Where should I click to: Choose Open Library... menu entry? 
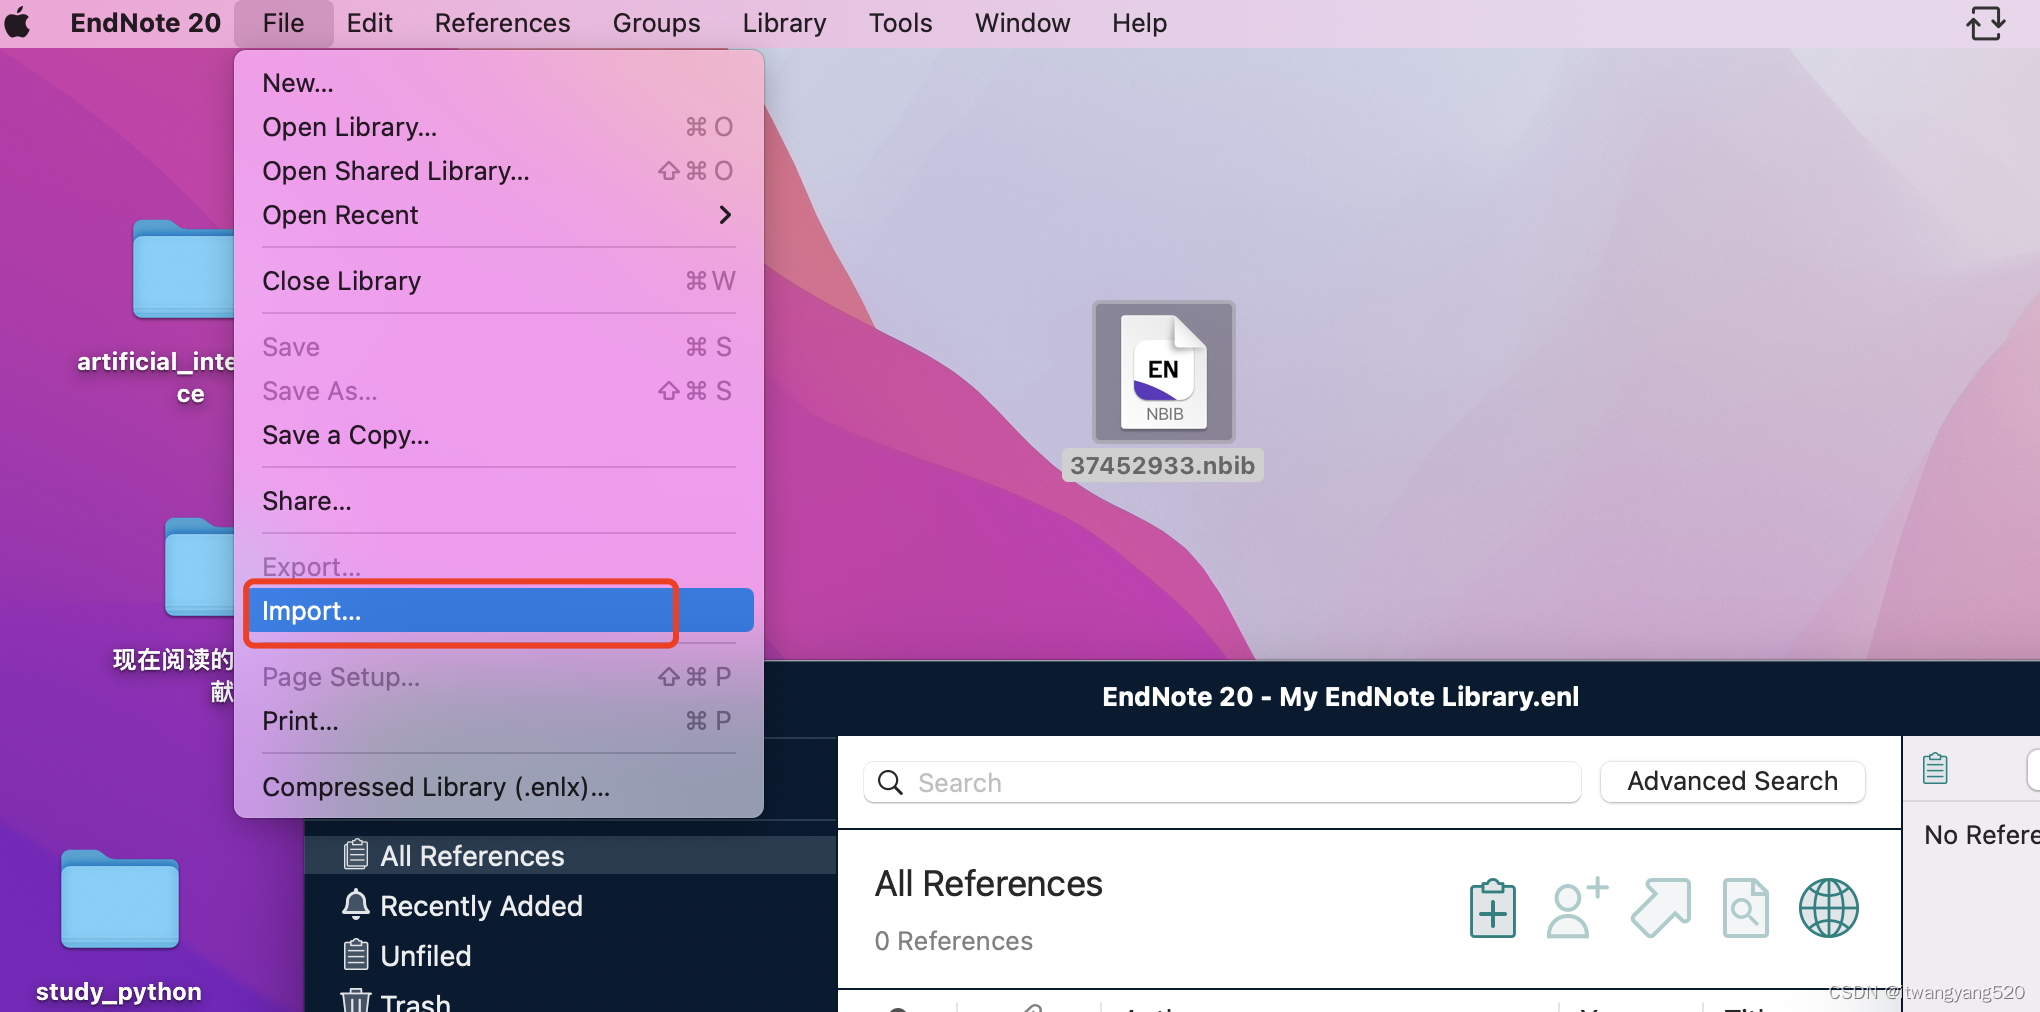pyautogui.click(x=500, y=127)
